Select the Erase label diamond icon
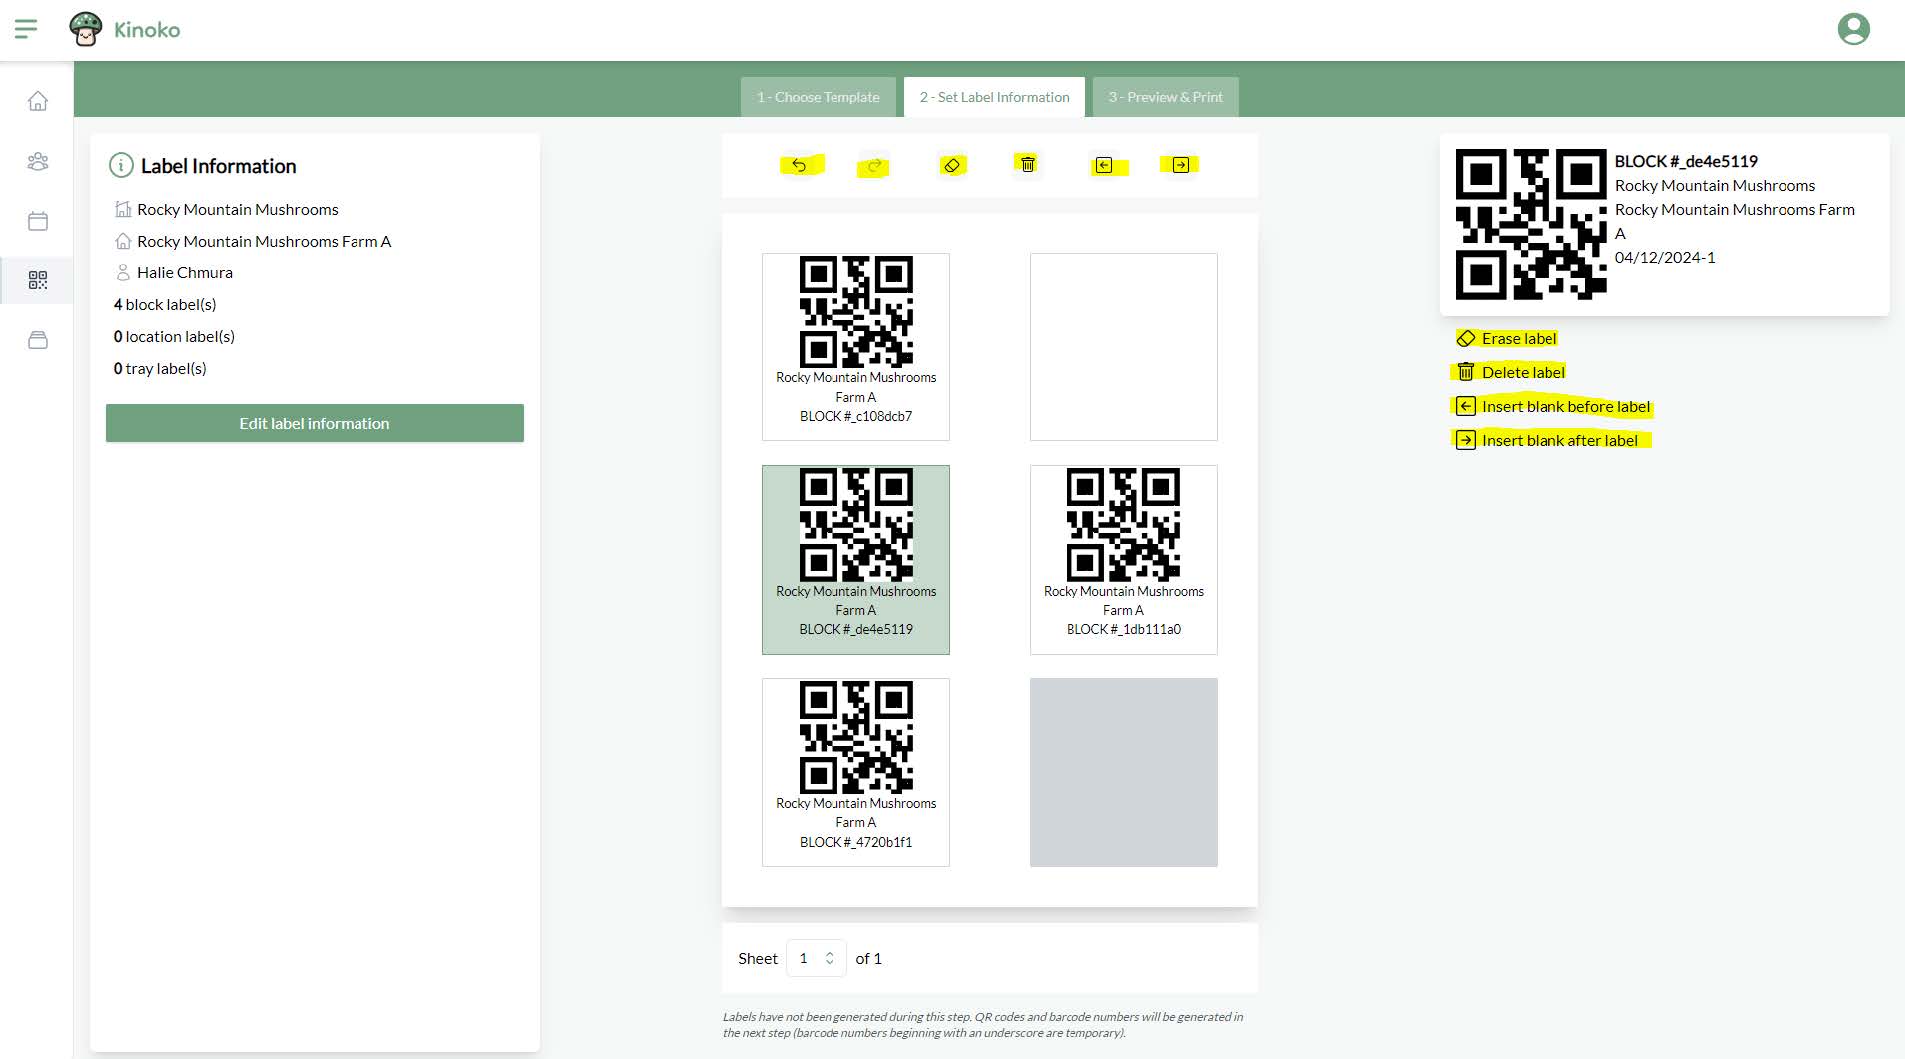Viewport: 1905px width, 1059px height. tap(952, 164)
